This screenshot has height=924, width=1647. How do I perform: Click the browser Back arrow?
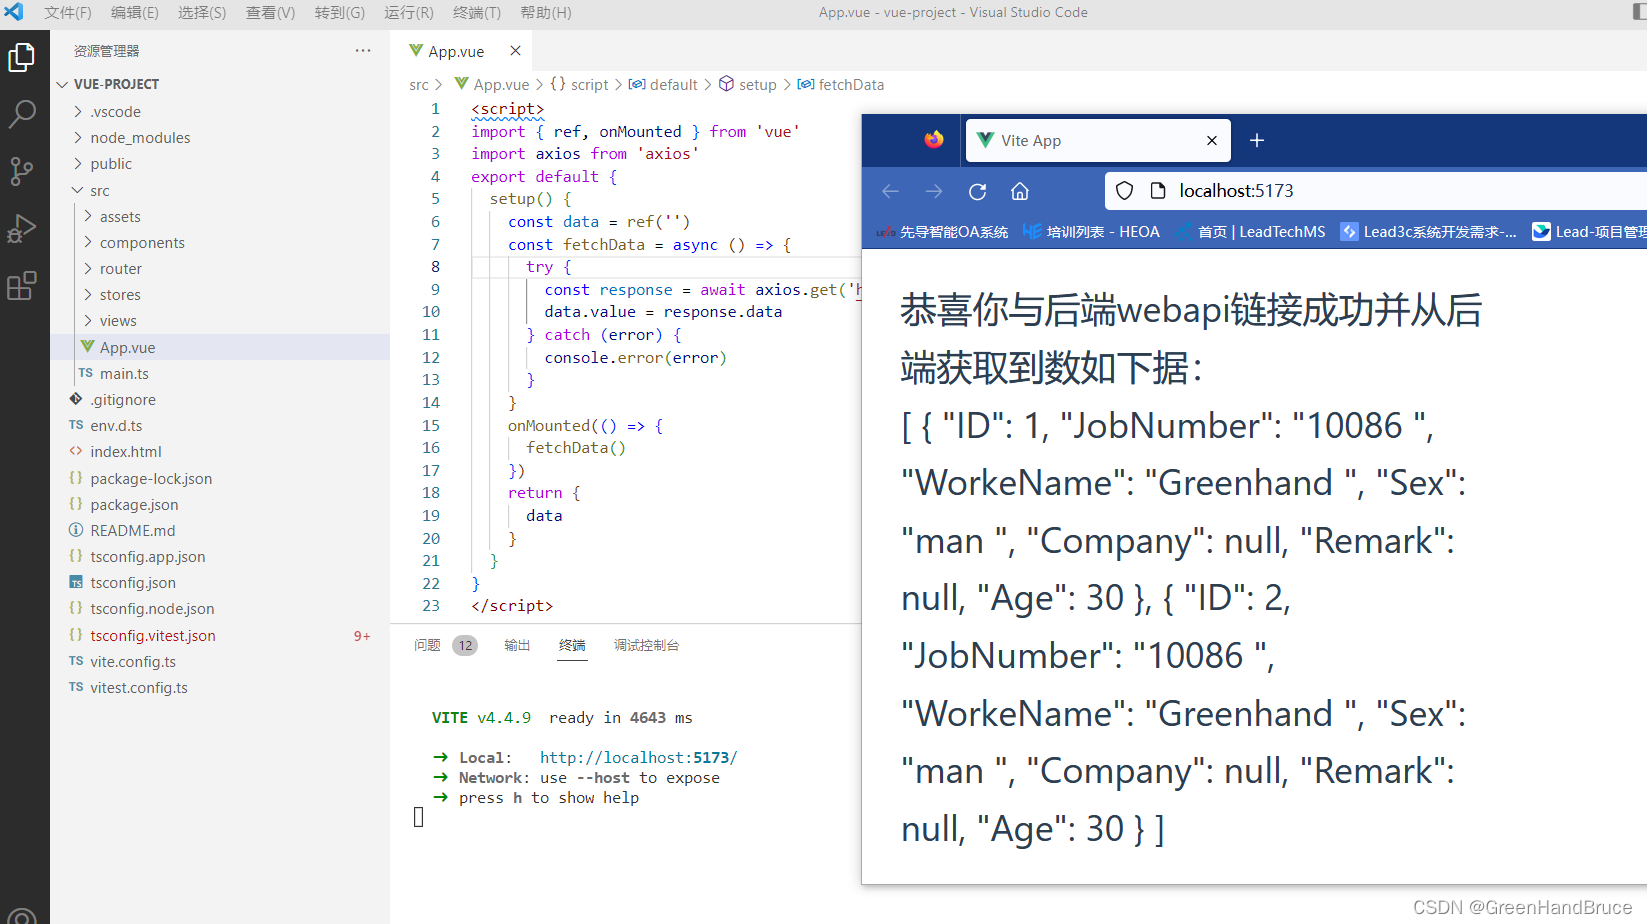coord(890,191)
